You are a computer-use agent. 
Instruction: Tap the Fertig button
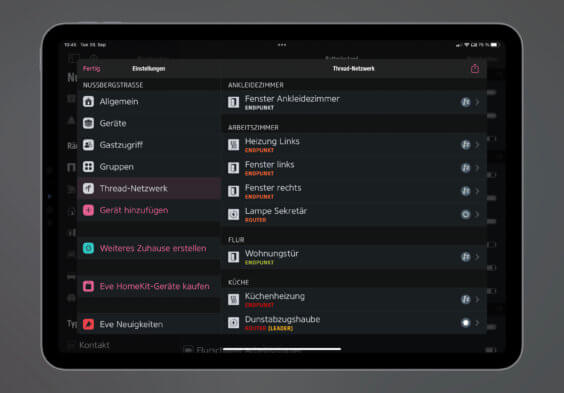pyautogui.click(x=91, y=68)
